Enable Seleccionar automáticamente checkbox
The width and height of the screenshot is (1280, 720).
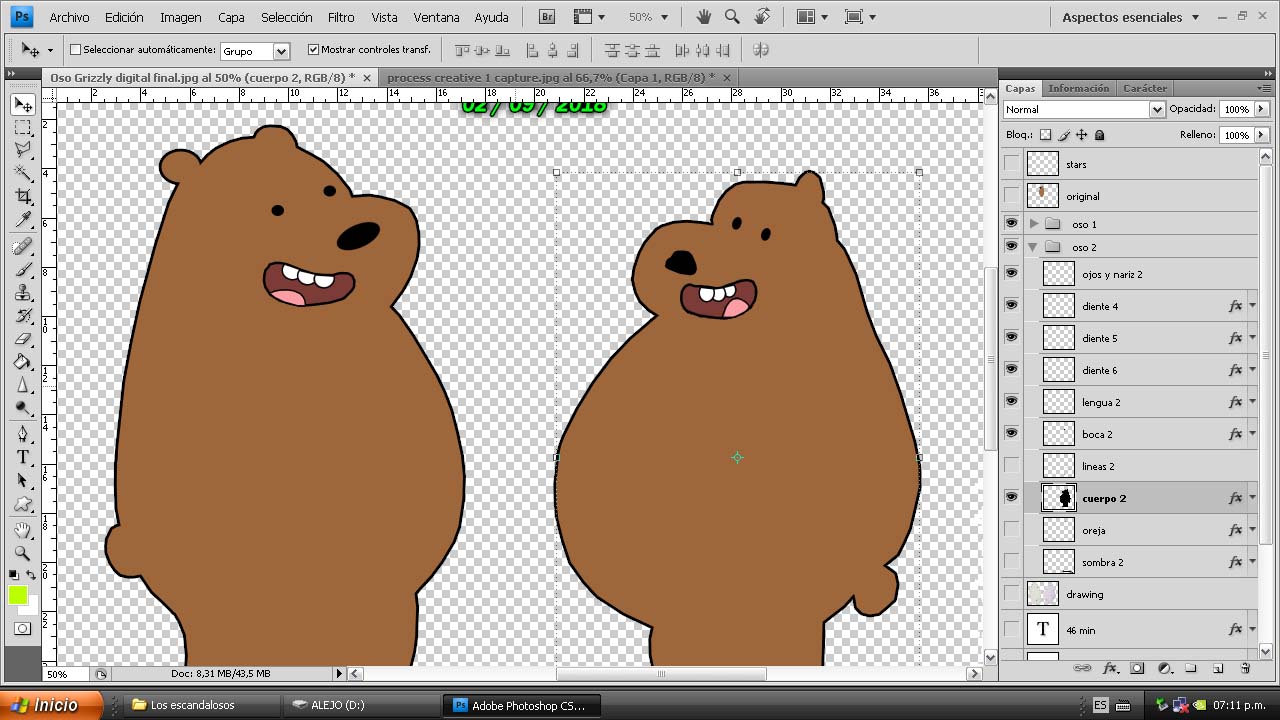point(76,49)
